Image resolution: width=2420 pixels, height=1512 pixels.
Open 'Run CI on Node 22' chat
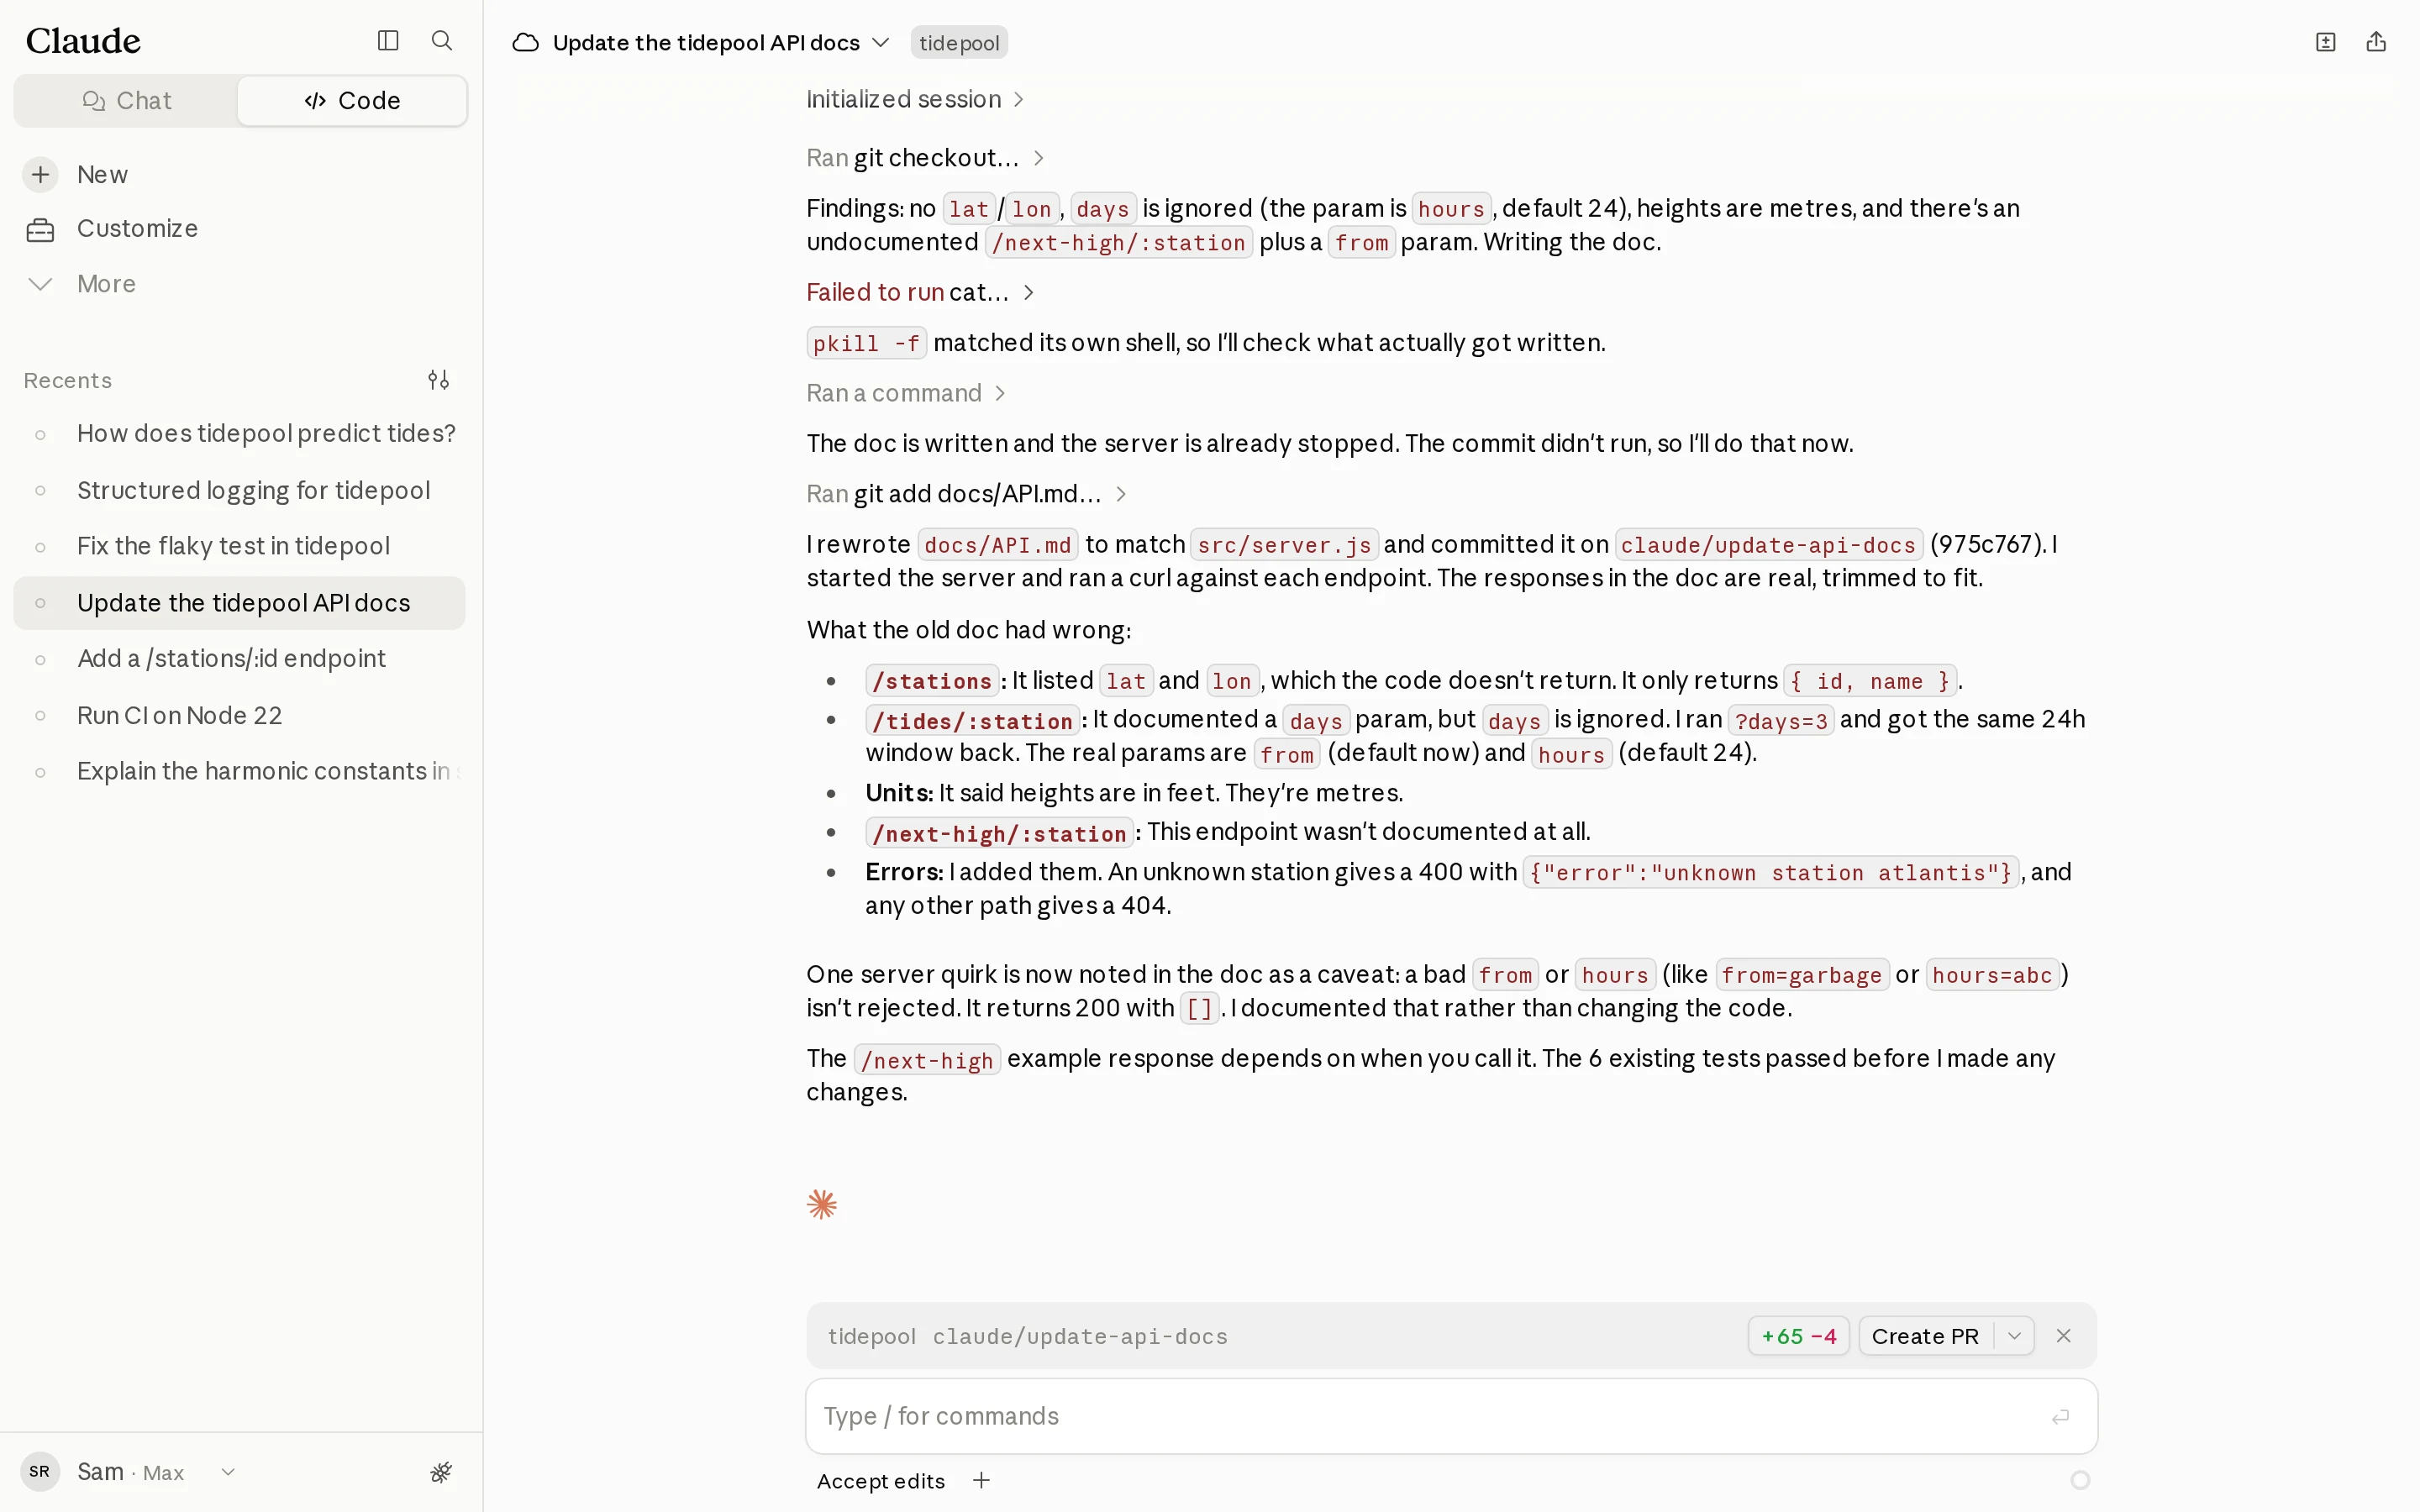click(x=240, y=716)
